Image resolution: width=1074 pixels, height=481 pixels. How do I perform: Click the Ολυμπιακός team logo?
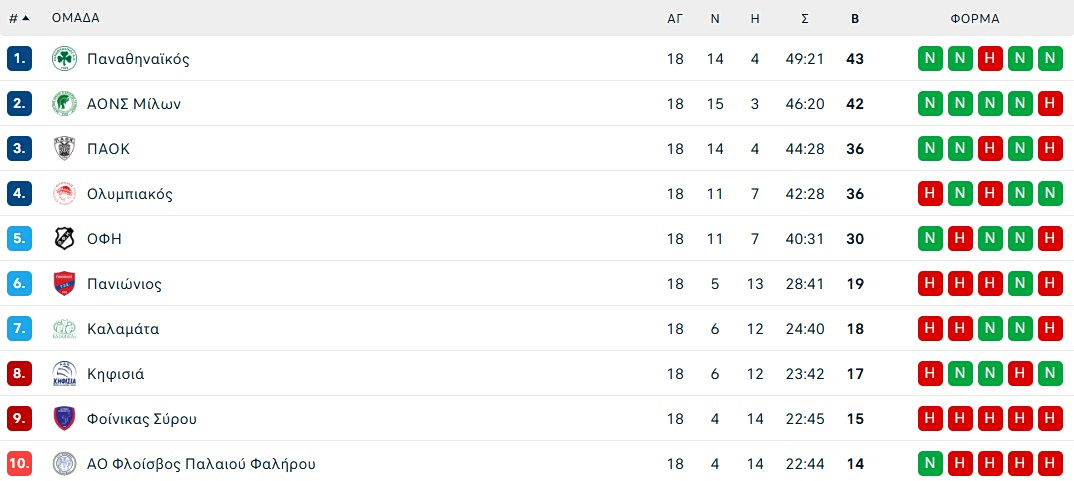tap(64, 194)
